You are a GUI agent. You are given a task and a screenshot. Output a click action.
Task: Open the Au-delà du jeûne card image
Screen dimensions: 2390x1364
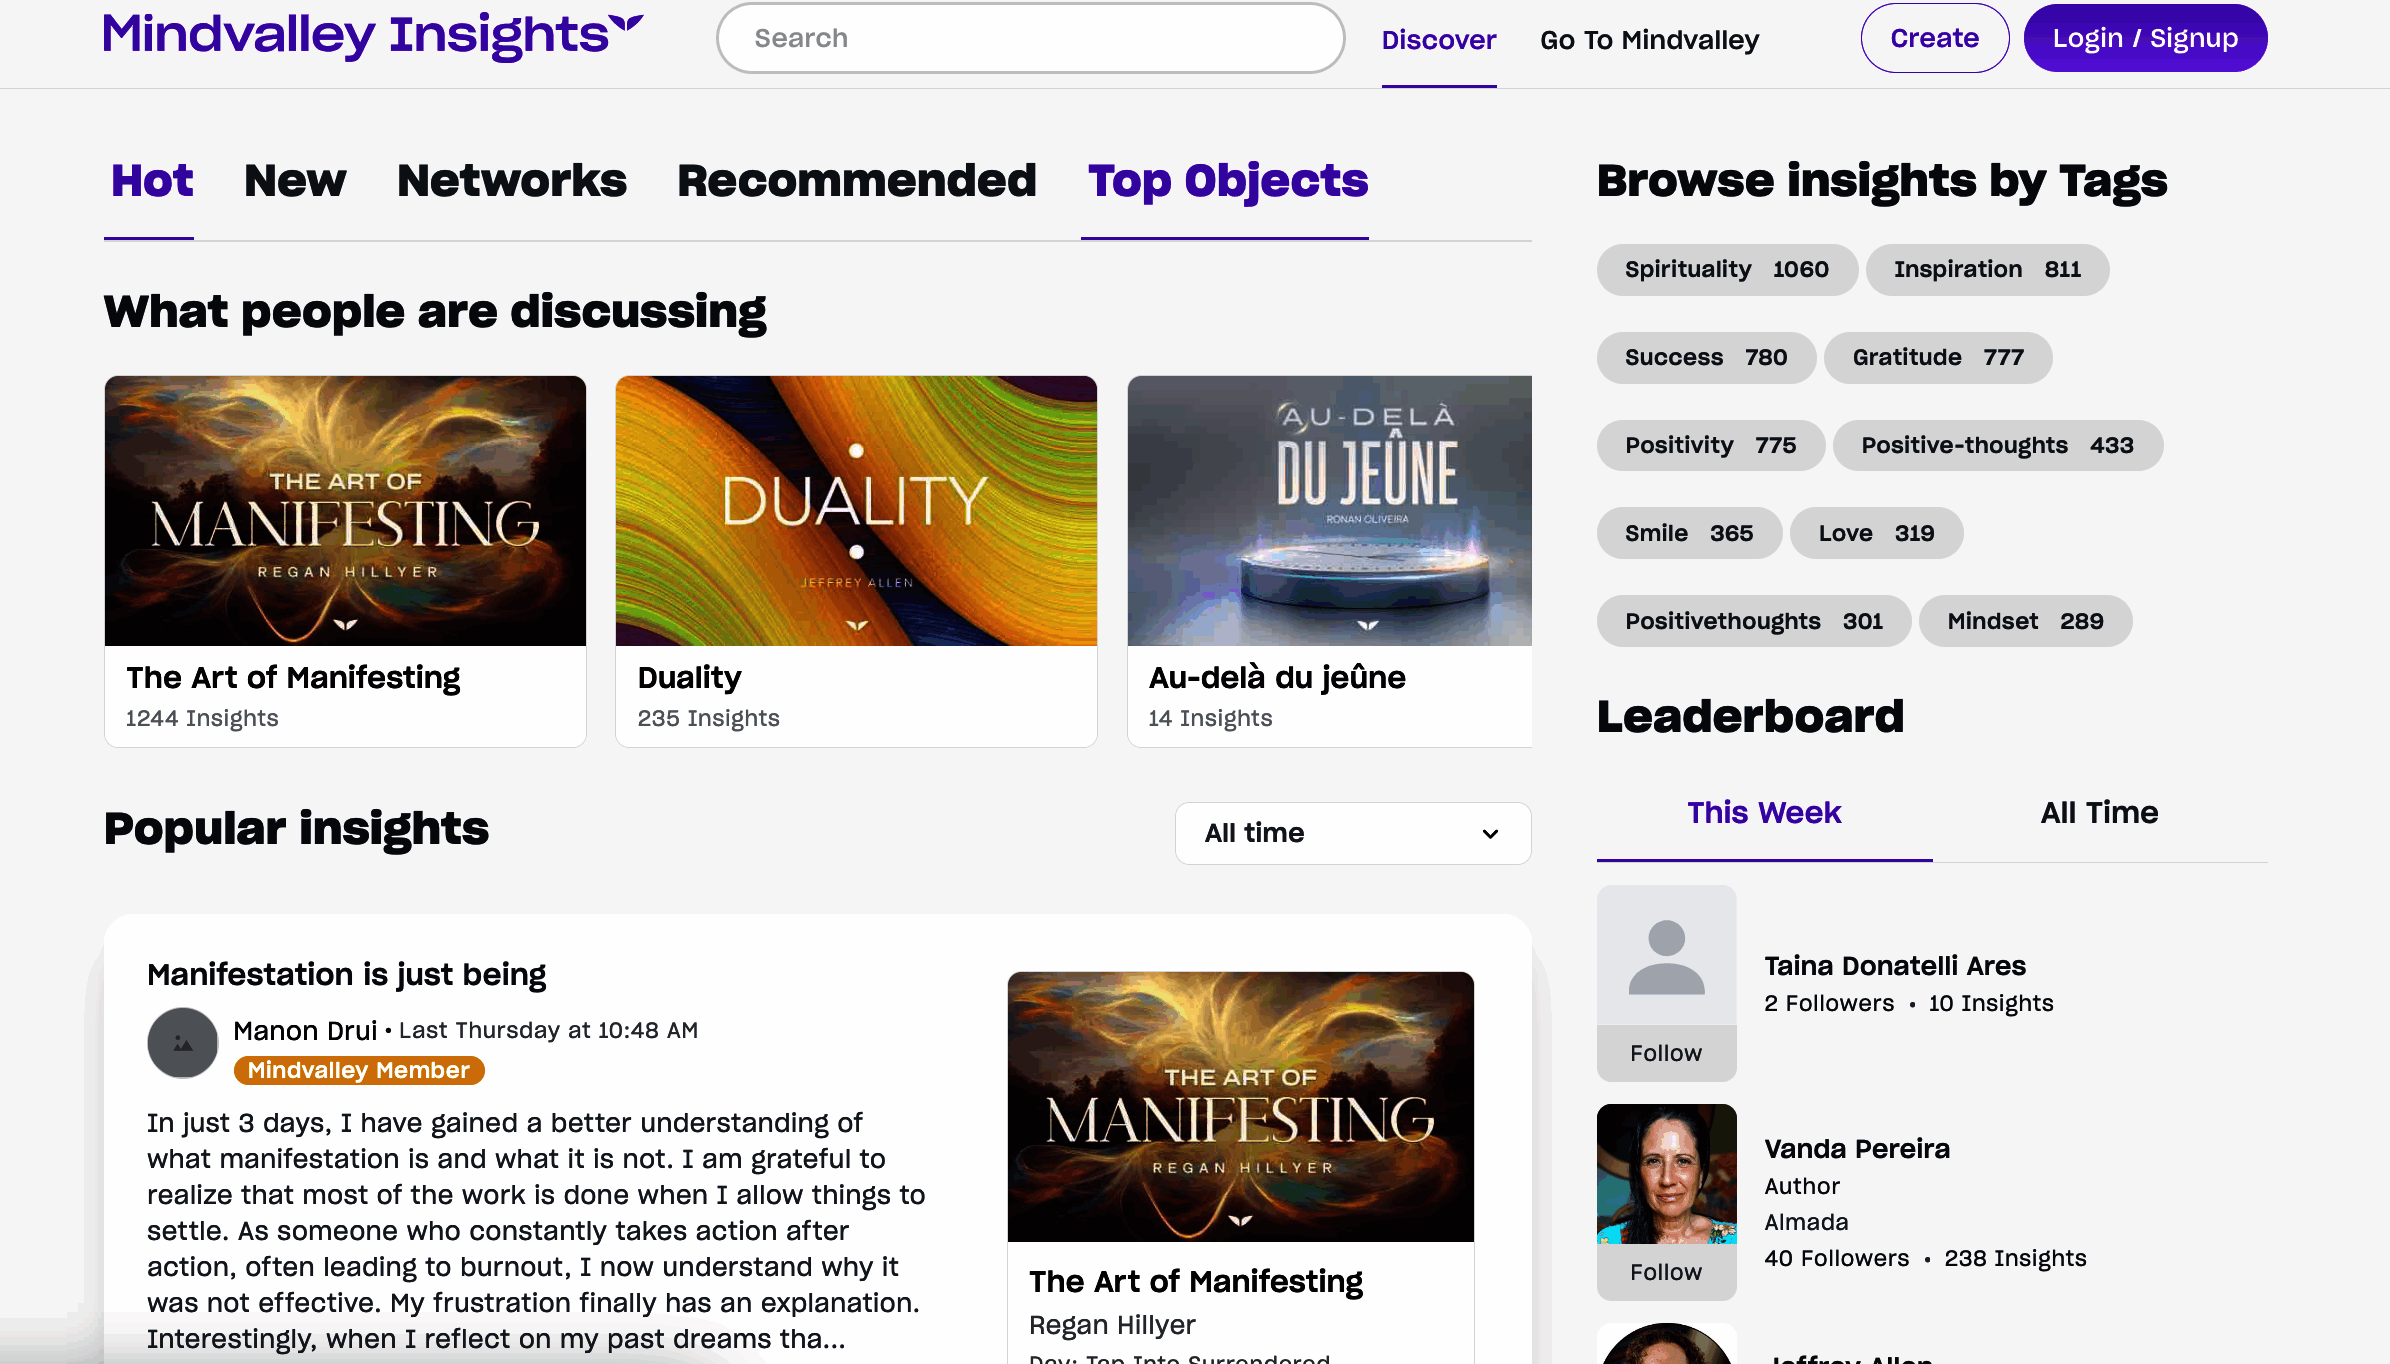(x=1330, y=511)
